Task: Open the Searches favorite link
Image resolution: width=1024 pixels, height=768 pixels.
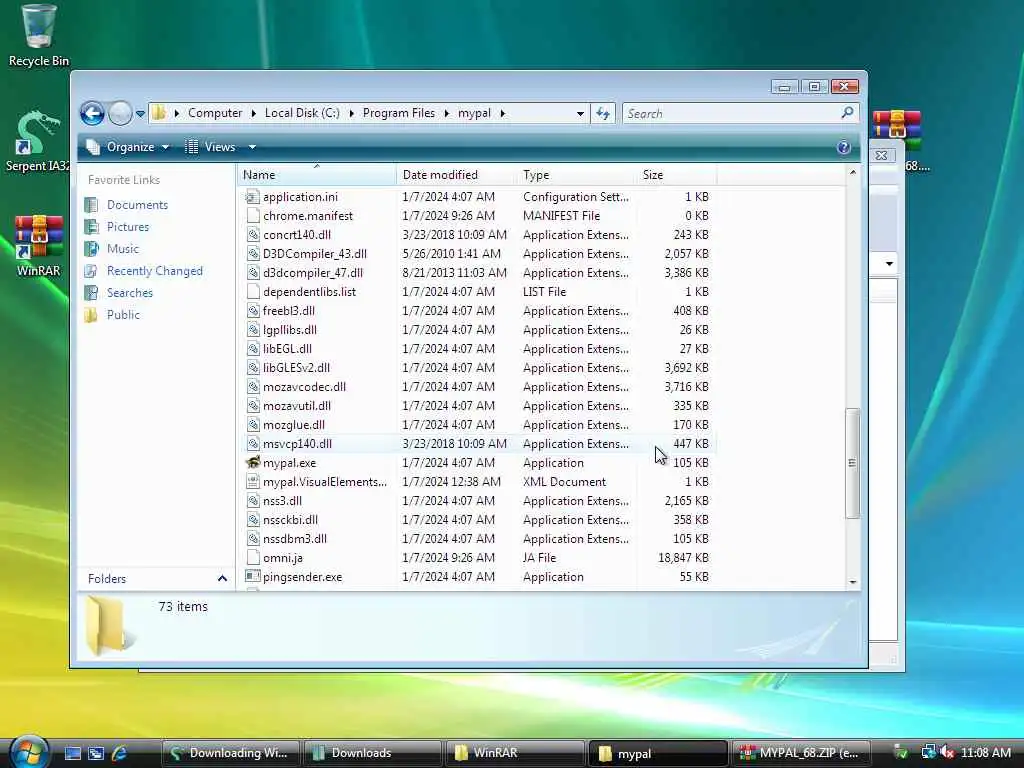Action: click(129, 293)
